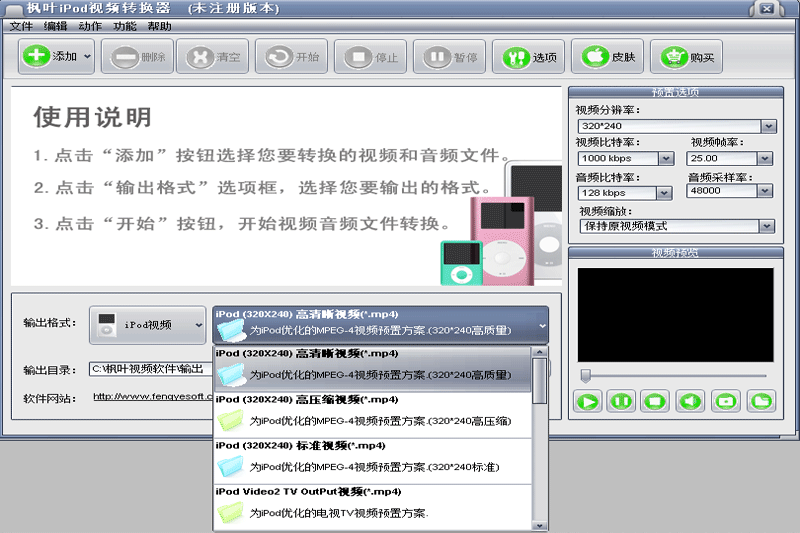Select the 标准视频 (*.mp4) preset item
This screenshot has width=800, height=533.
click(372, 461)
